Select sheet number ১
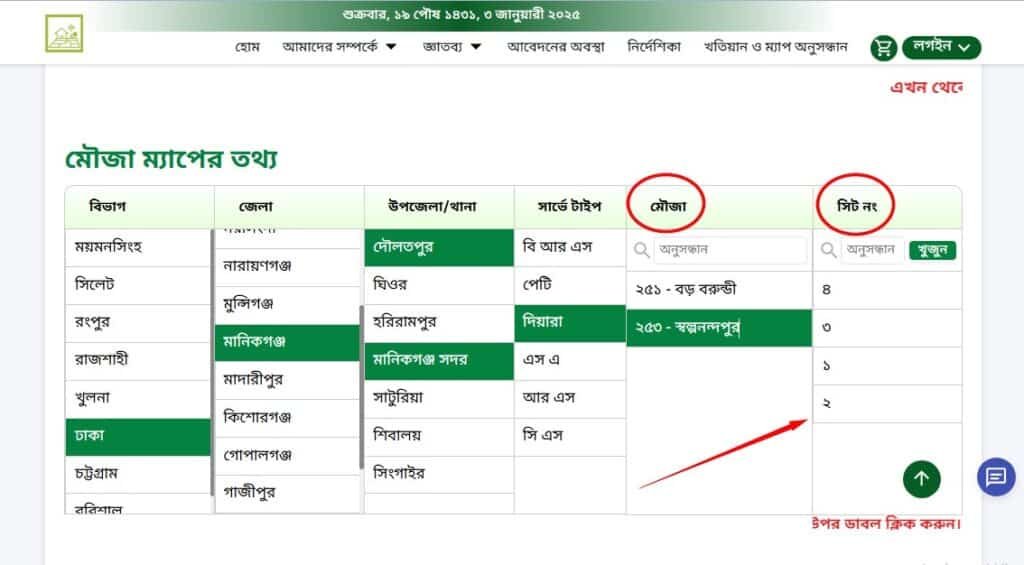 [x=888, y=365]
